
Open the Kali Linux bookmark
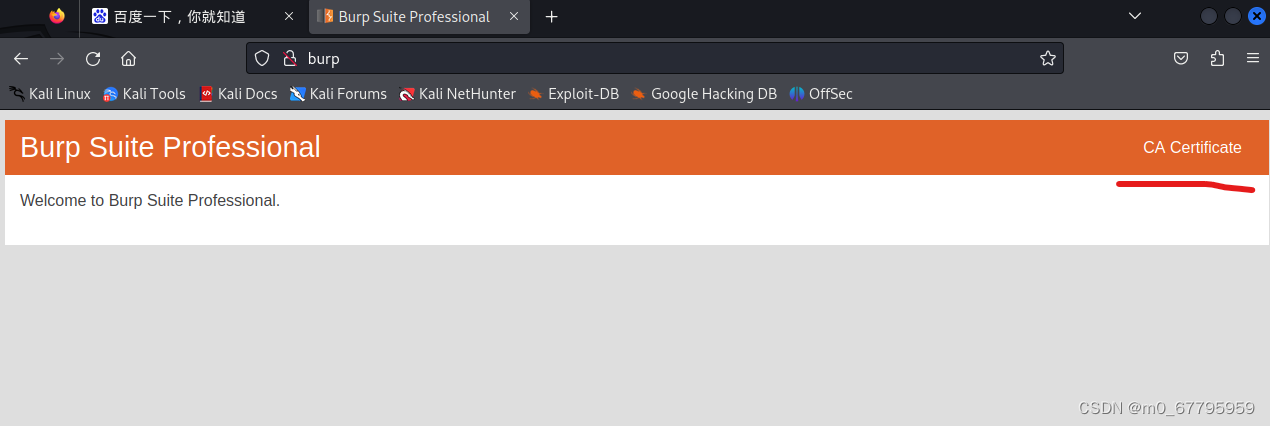coord(50,94)
